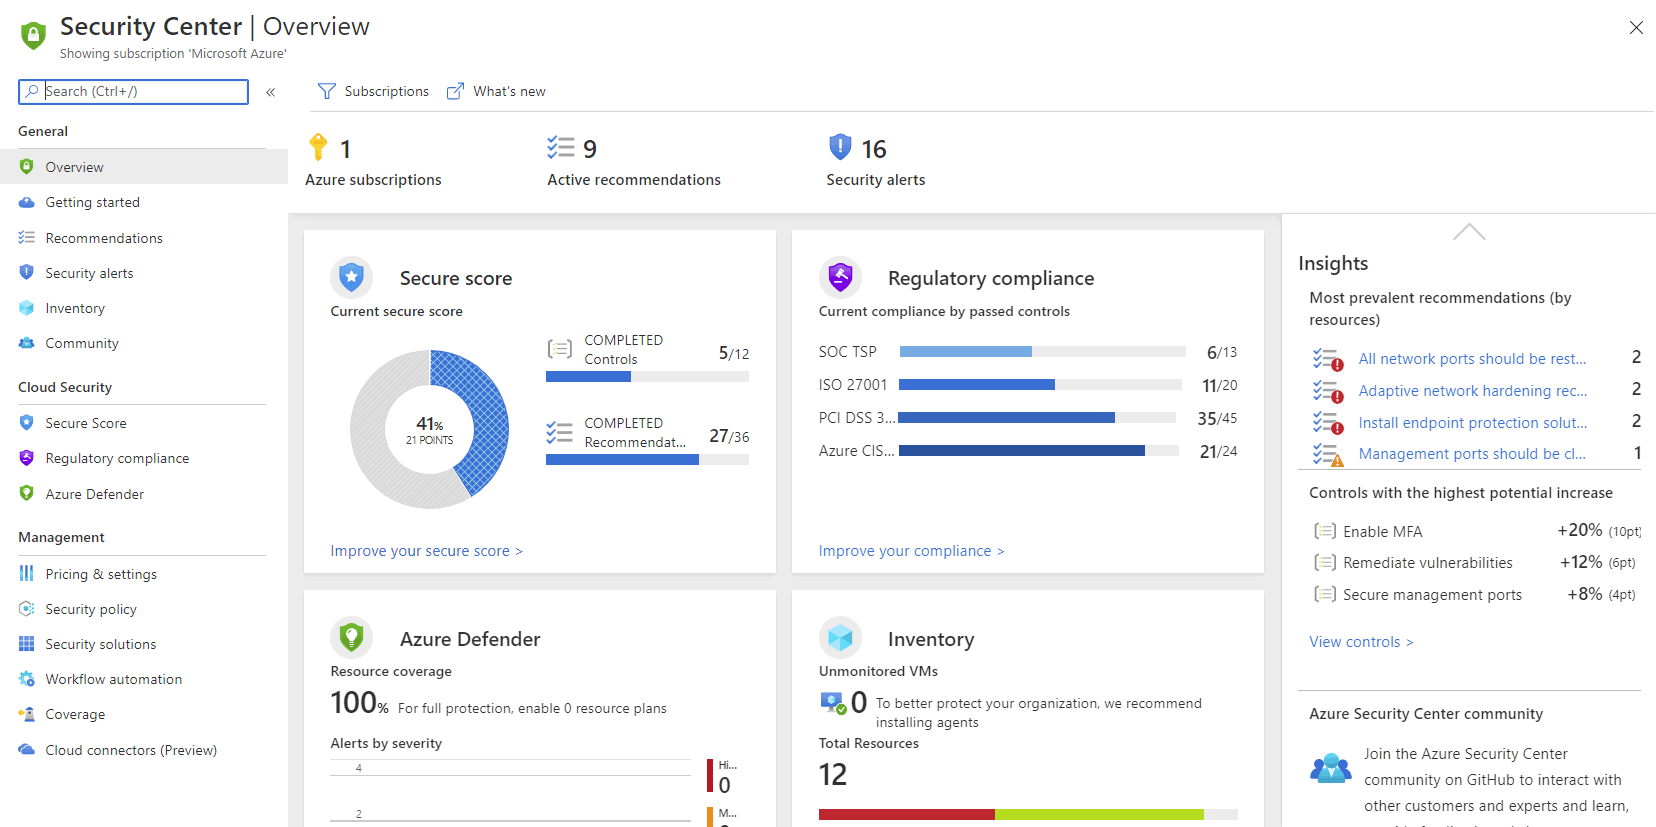Click the Regulatory compliance gavel icon
Viewport: 1656px width, 827px height.
(840, 277)
